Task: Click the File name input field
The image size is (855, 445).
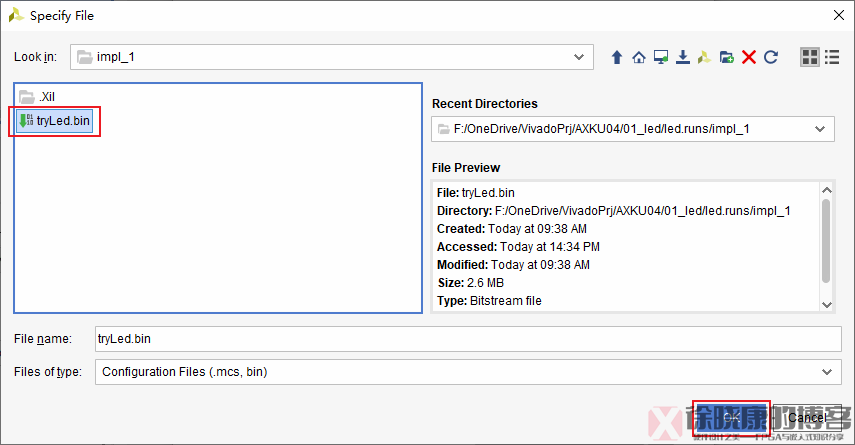Action: point(468,339)
